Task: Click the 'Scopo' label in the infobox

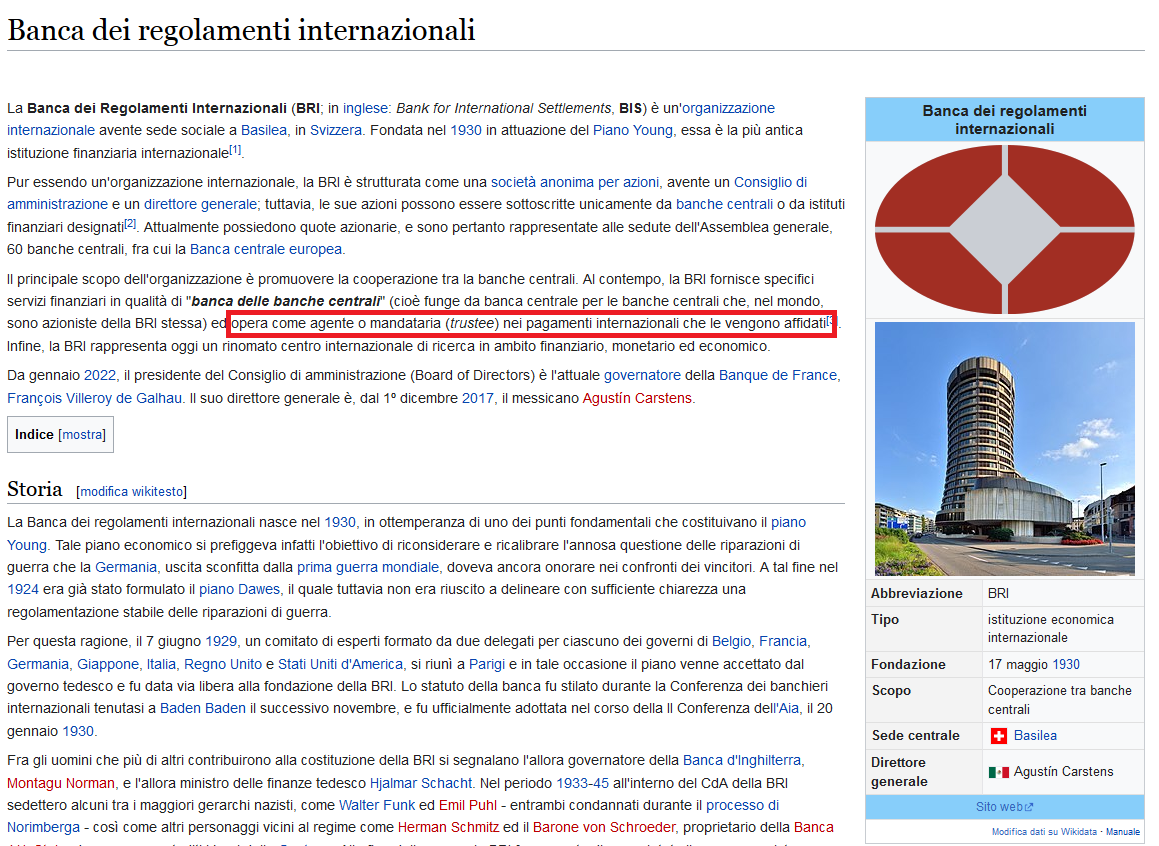Action: (891, 691)
